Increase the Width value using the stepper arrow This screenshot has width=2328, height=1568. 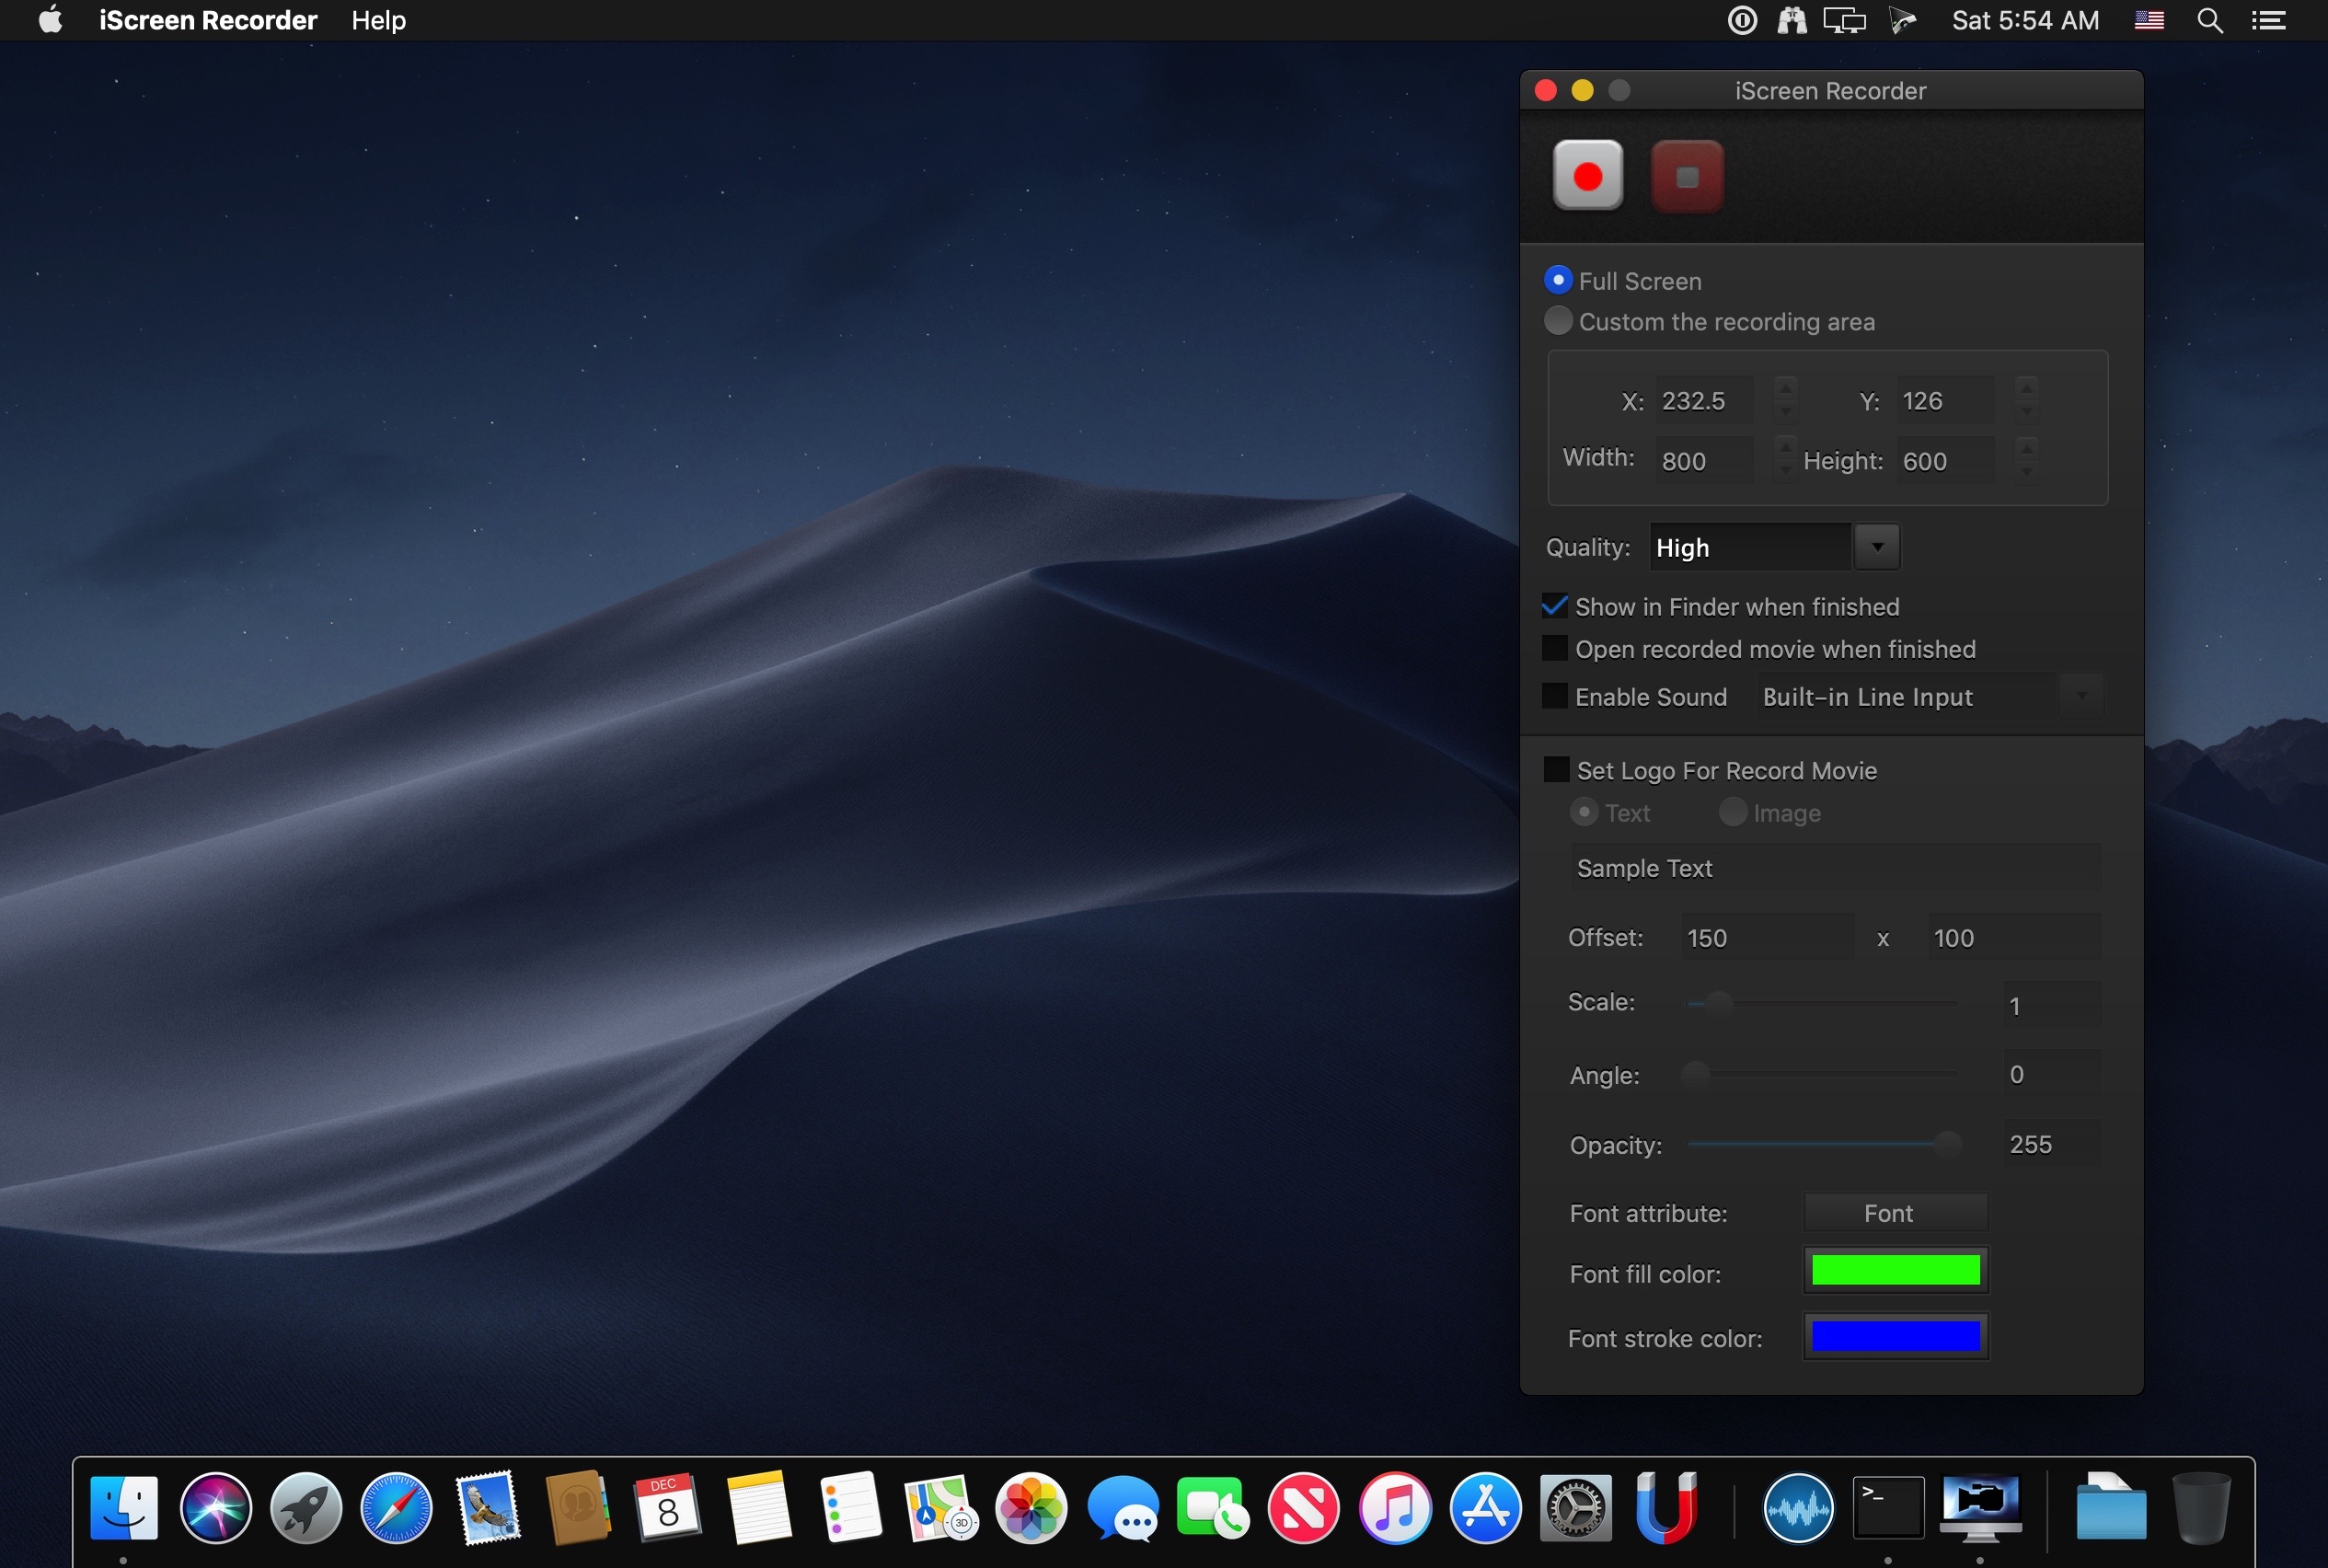[x=1785, y=450]
